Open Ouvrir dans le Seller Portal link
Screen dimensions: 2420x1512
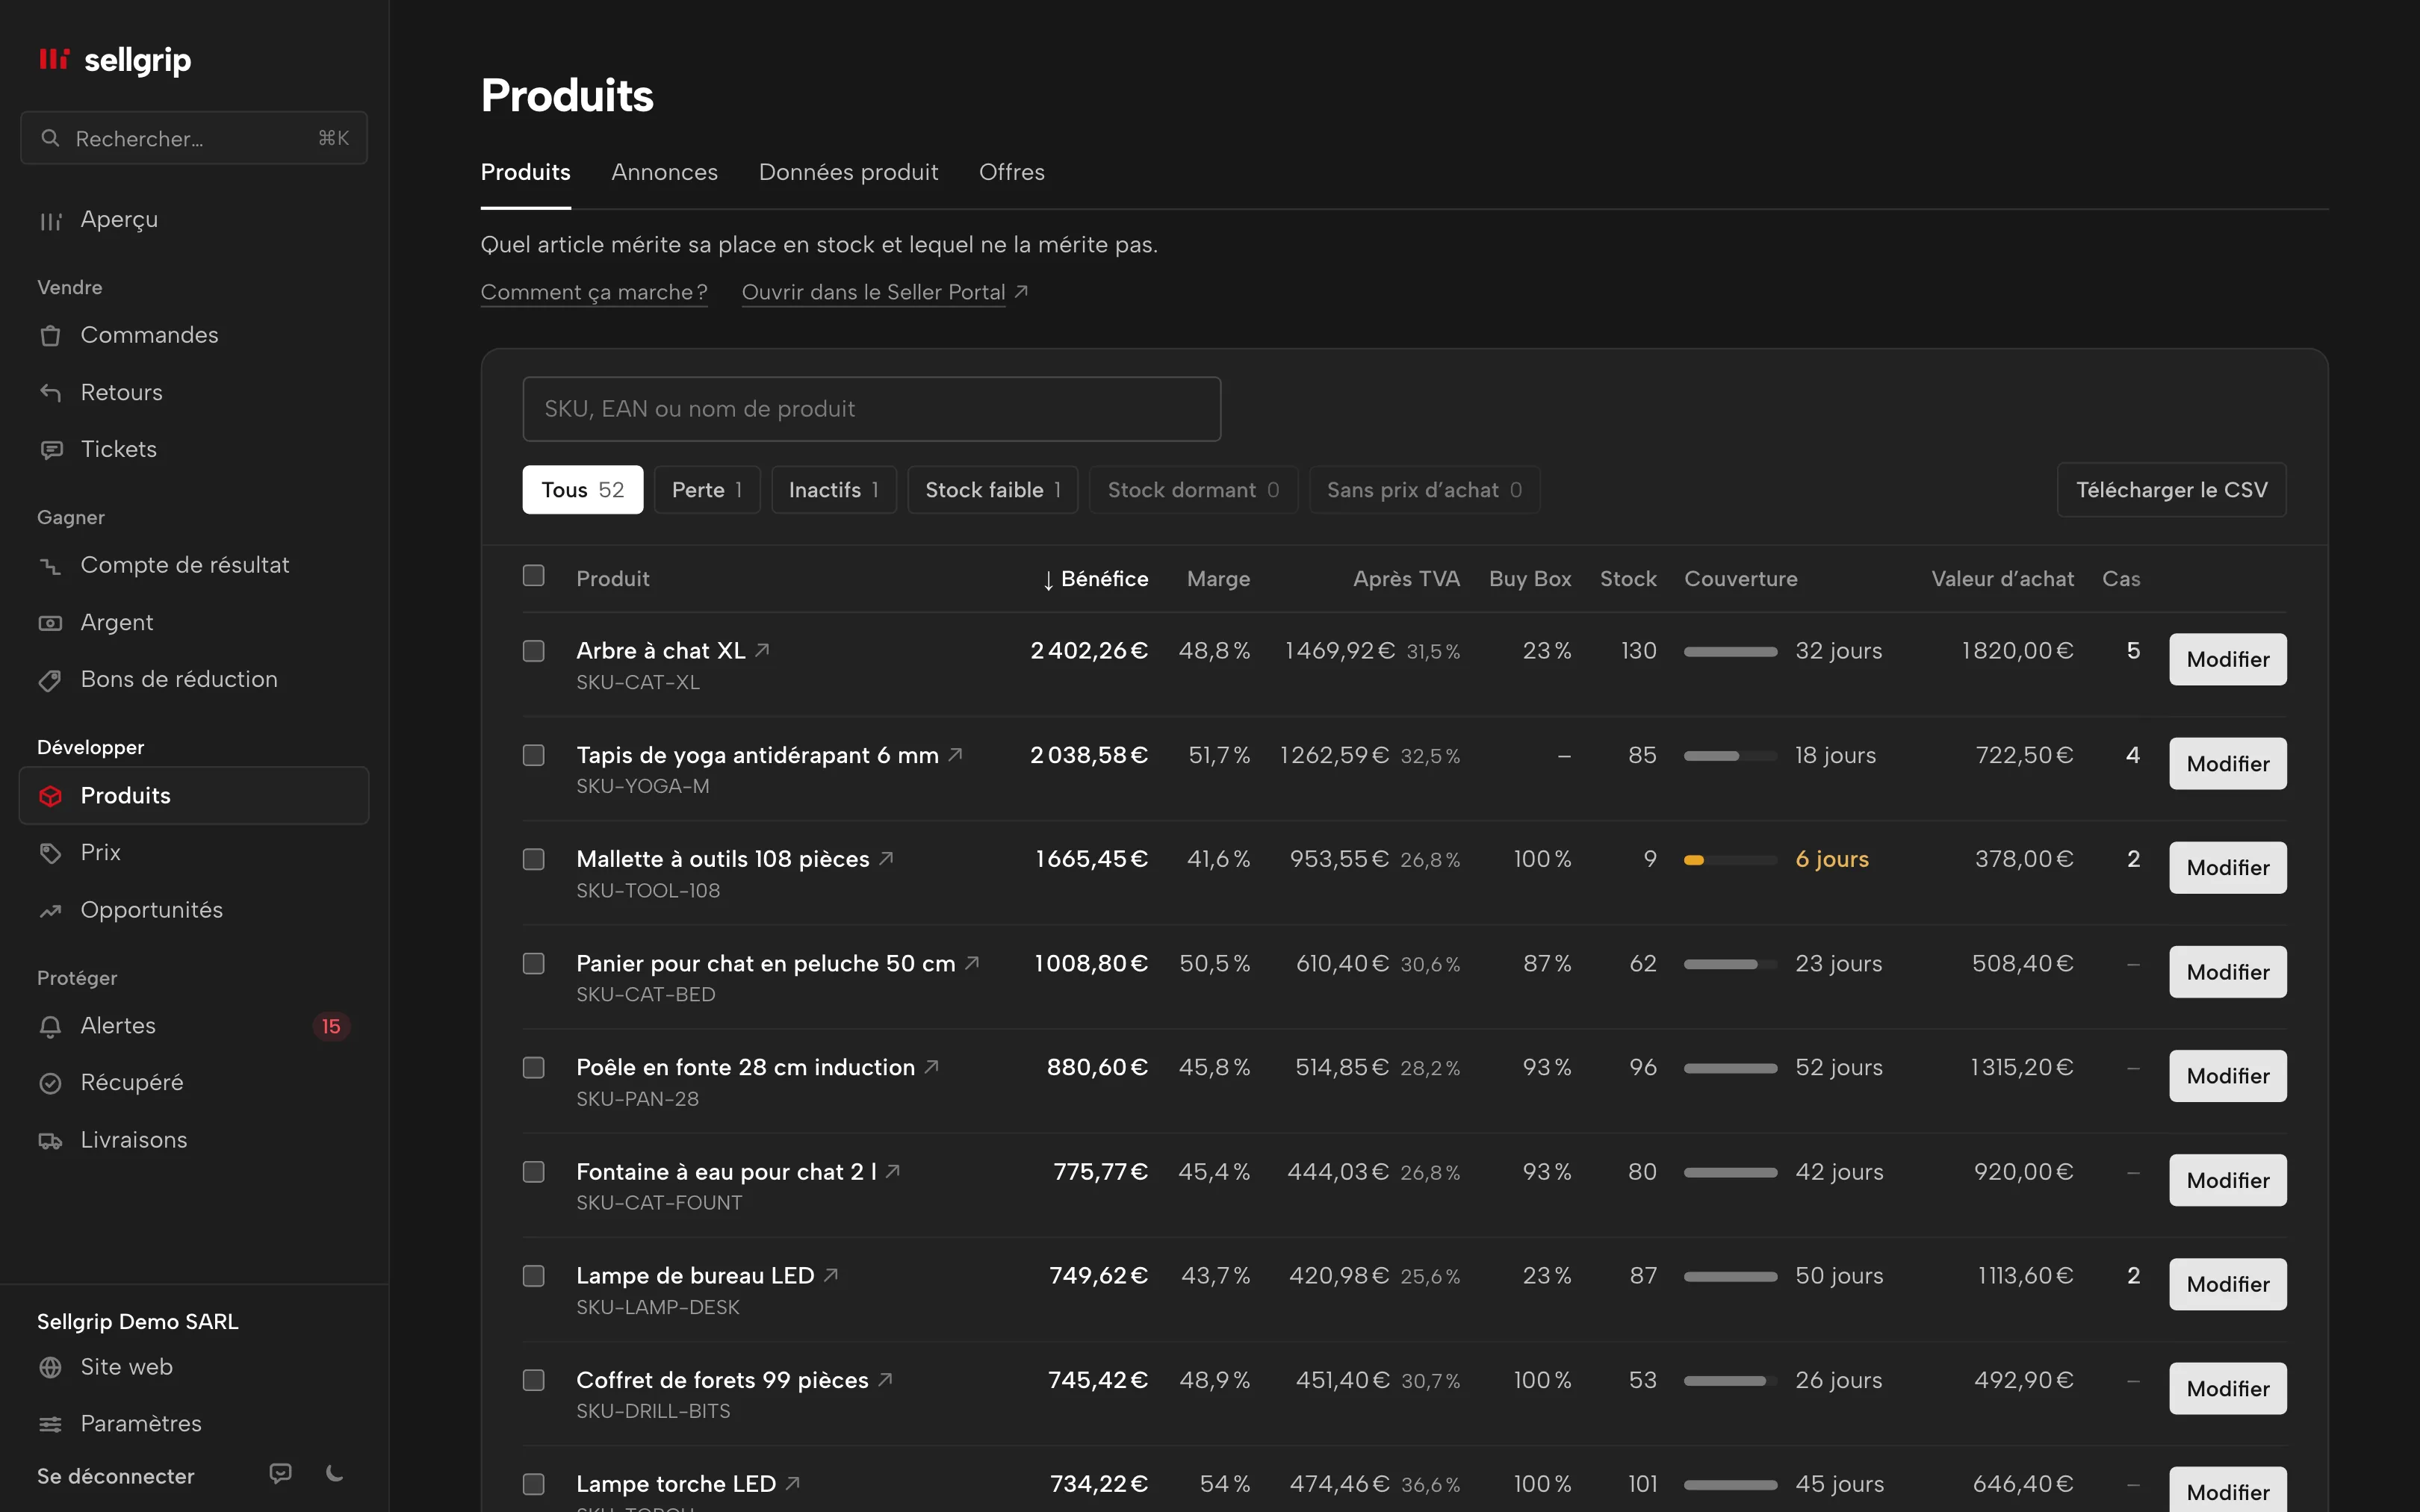tap(884, 292)
